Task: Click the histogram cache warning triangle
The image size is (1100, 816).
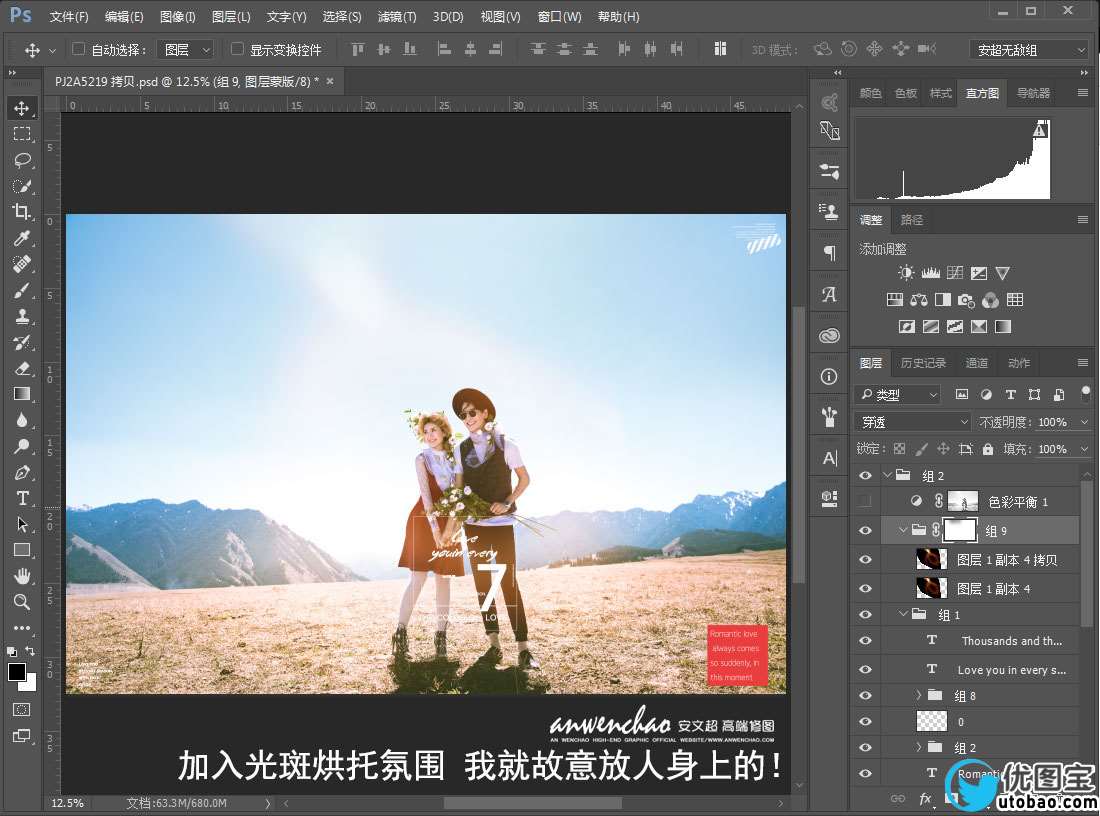Action: click(x=1040, y=130)
